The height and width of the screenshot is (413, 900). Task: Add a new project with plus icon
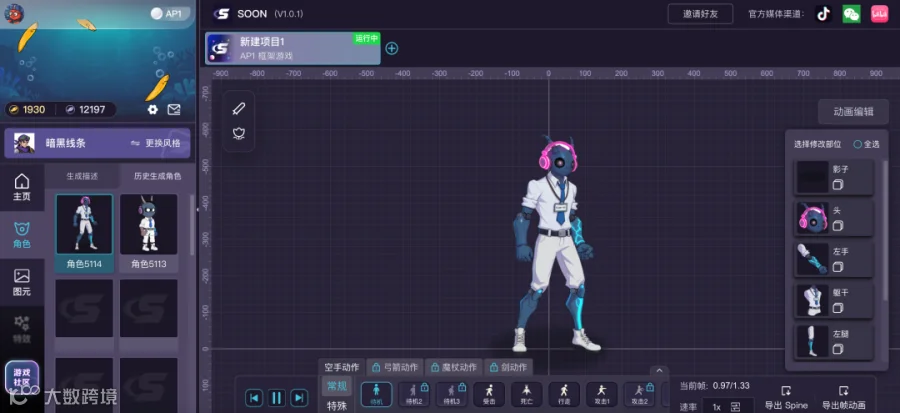[391, 49]
